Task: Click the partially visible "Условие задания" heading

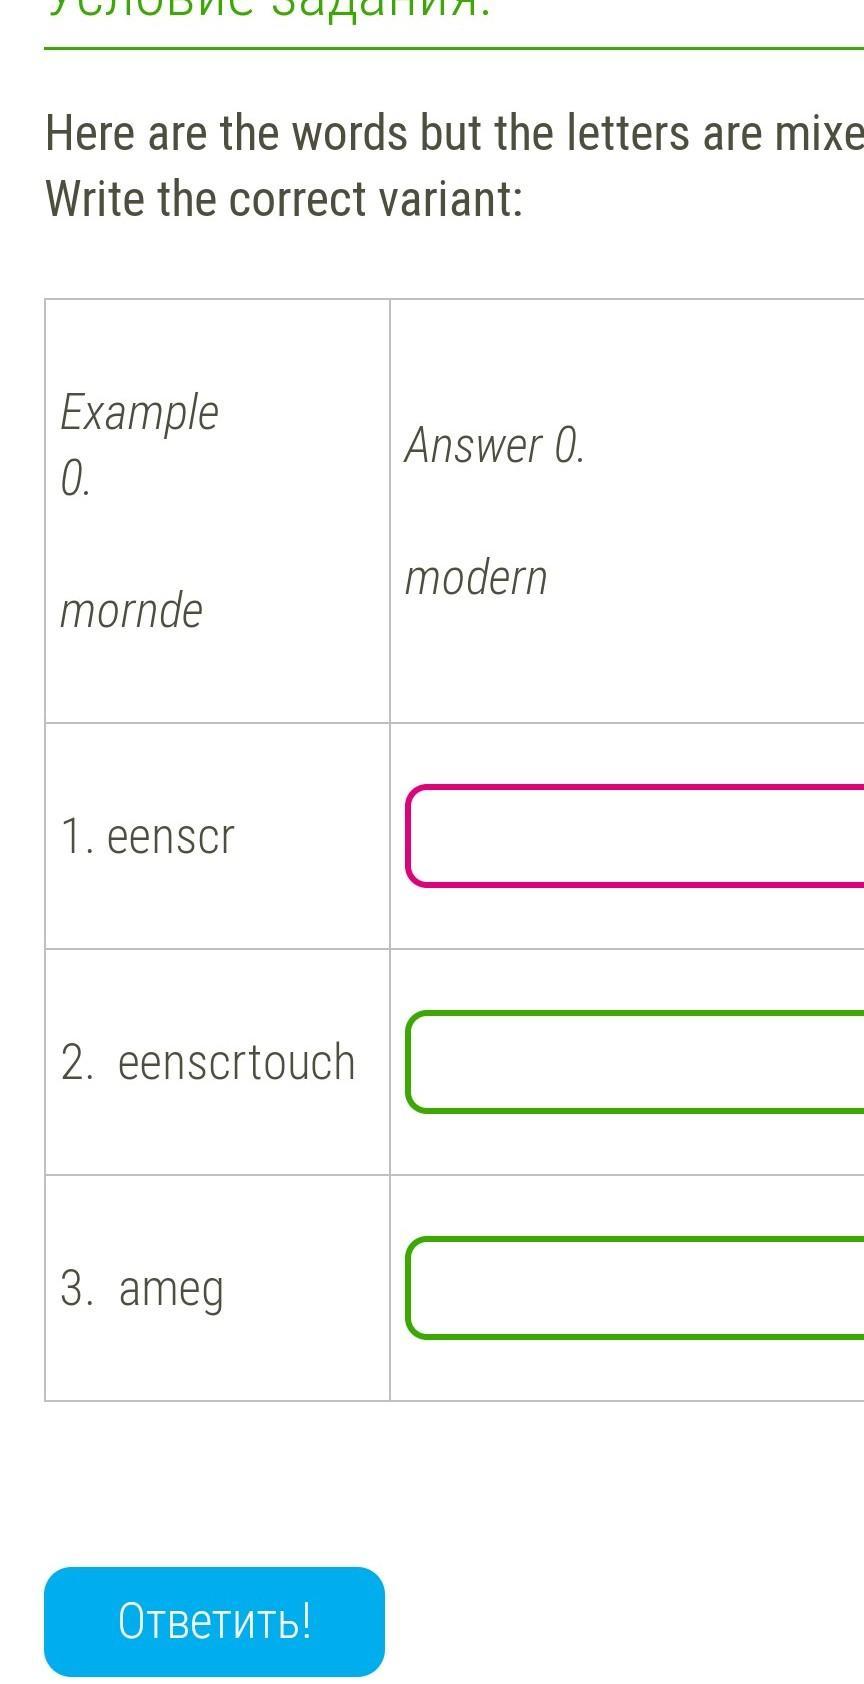Action: 270,8
